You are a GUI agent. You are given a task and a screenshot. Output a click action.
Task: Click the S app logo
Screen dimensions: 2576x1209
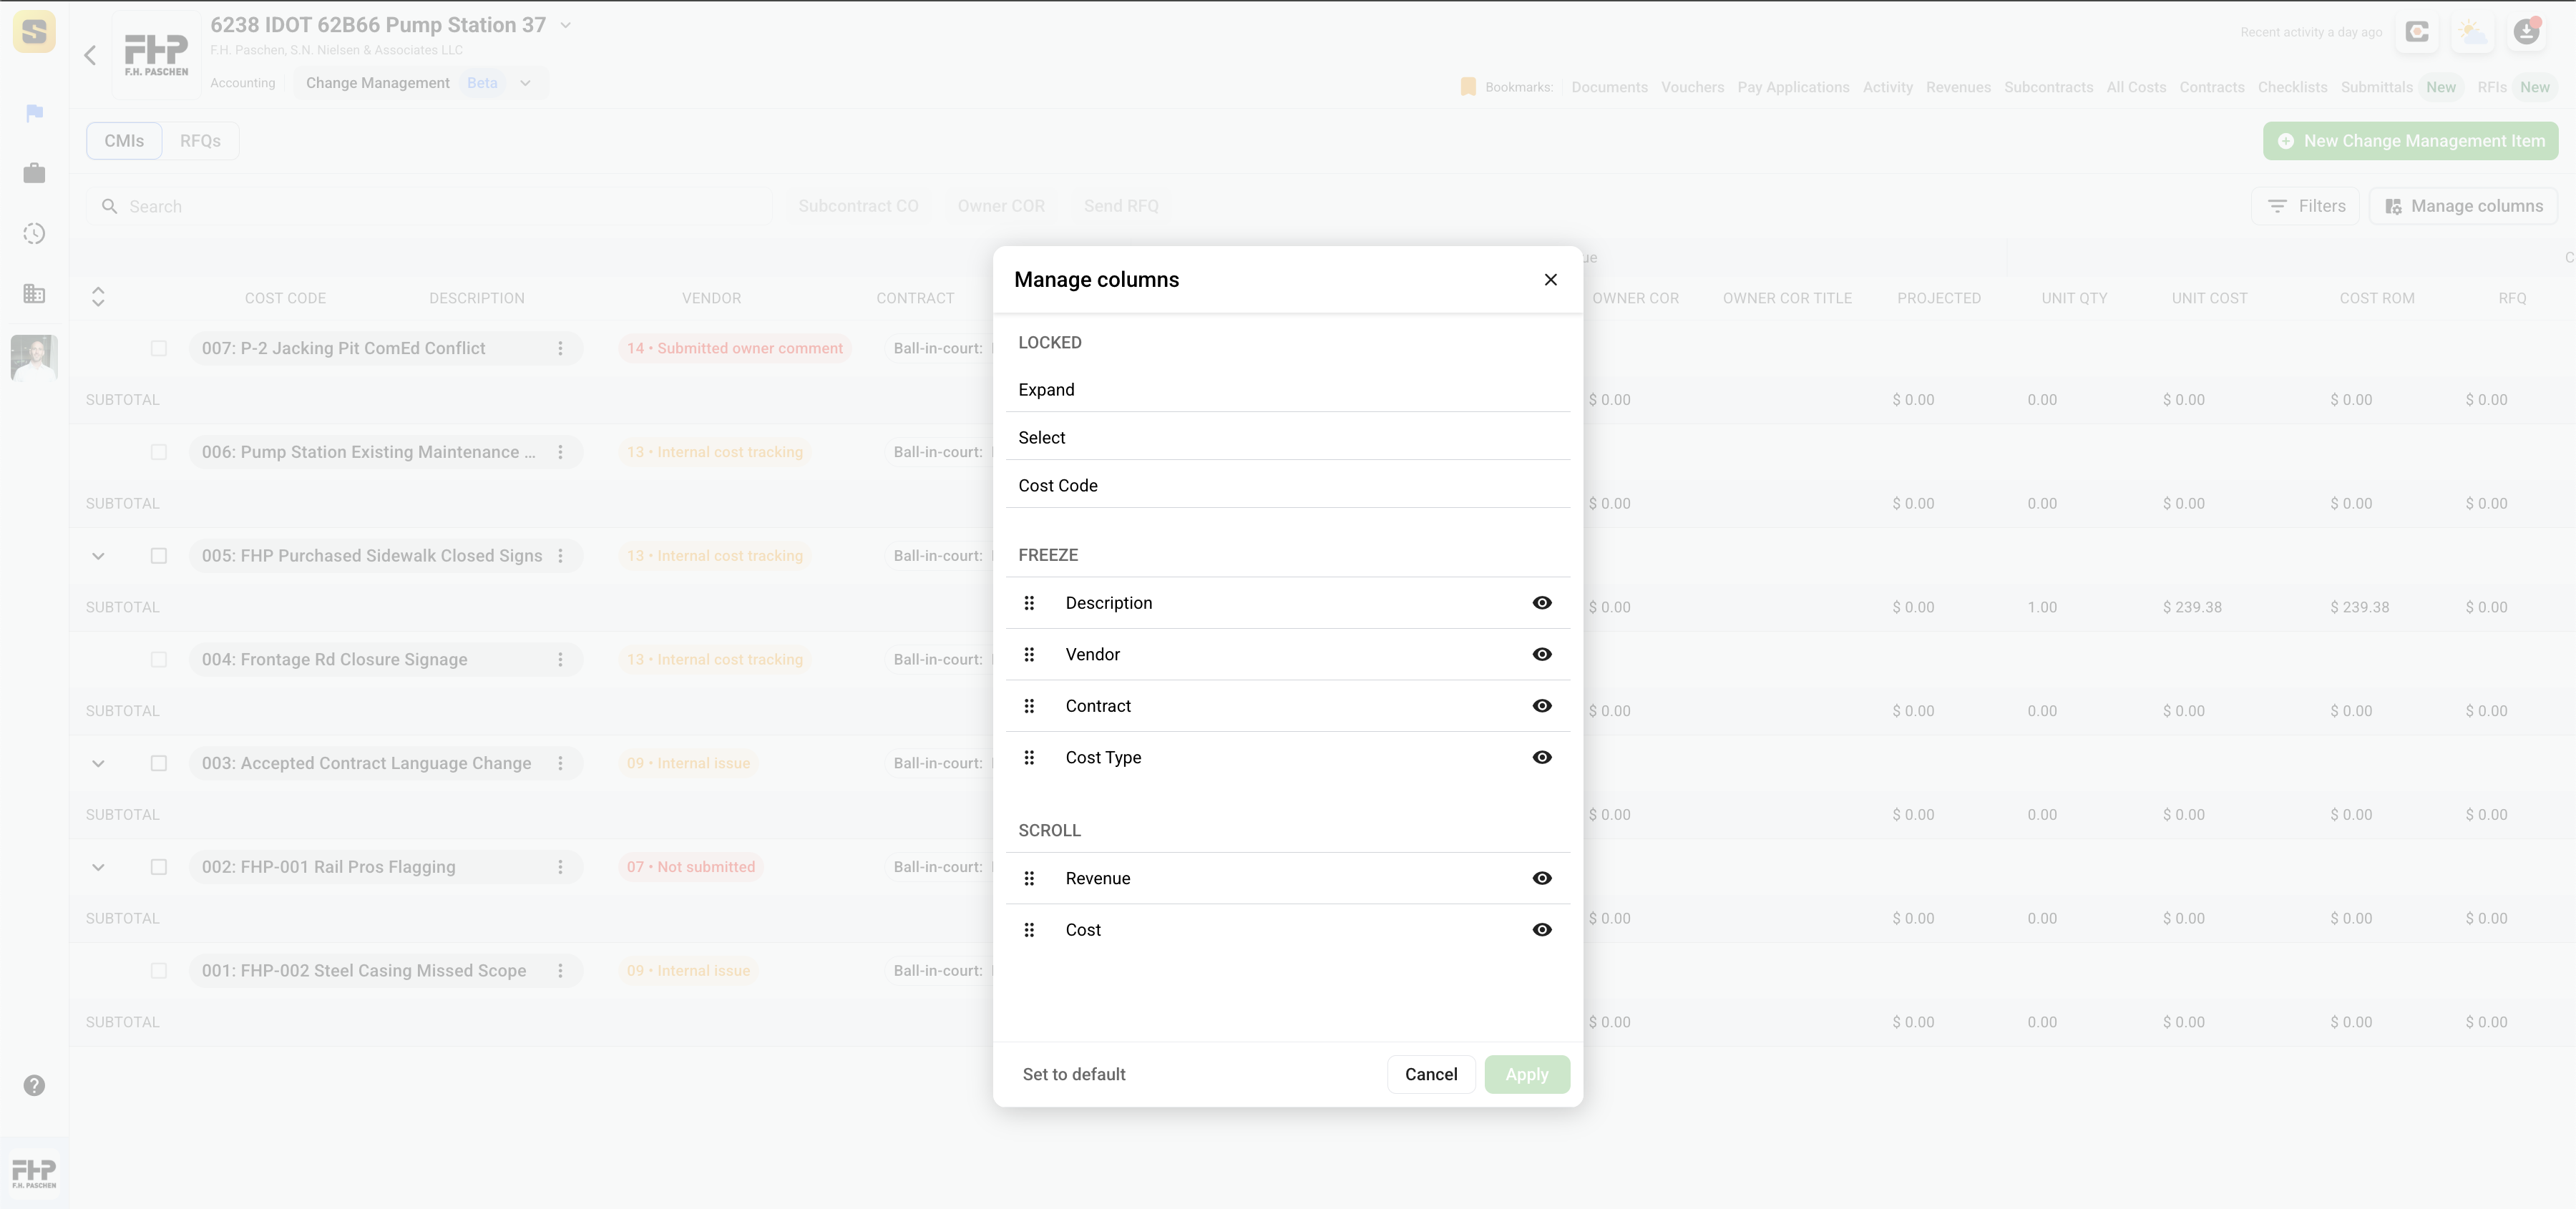pos(34,32)
